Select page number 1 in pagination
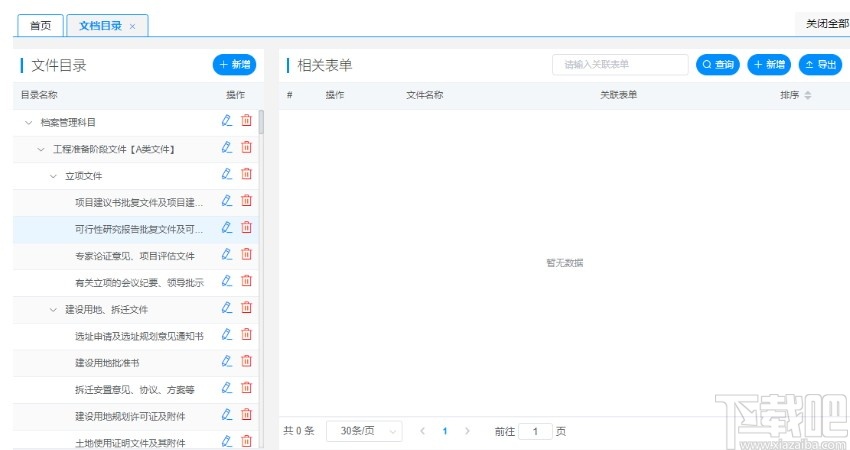Viewport: 850px width, 450px height. click(x=445, y=431)
